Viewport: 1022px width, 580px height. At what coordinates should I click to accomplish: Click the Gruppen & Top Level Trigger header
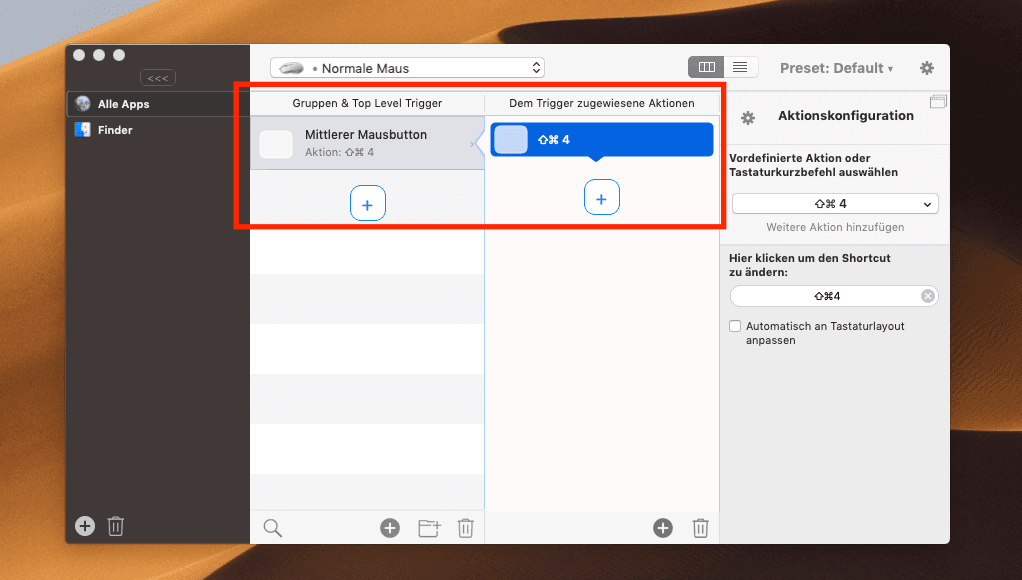367,103
